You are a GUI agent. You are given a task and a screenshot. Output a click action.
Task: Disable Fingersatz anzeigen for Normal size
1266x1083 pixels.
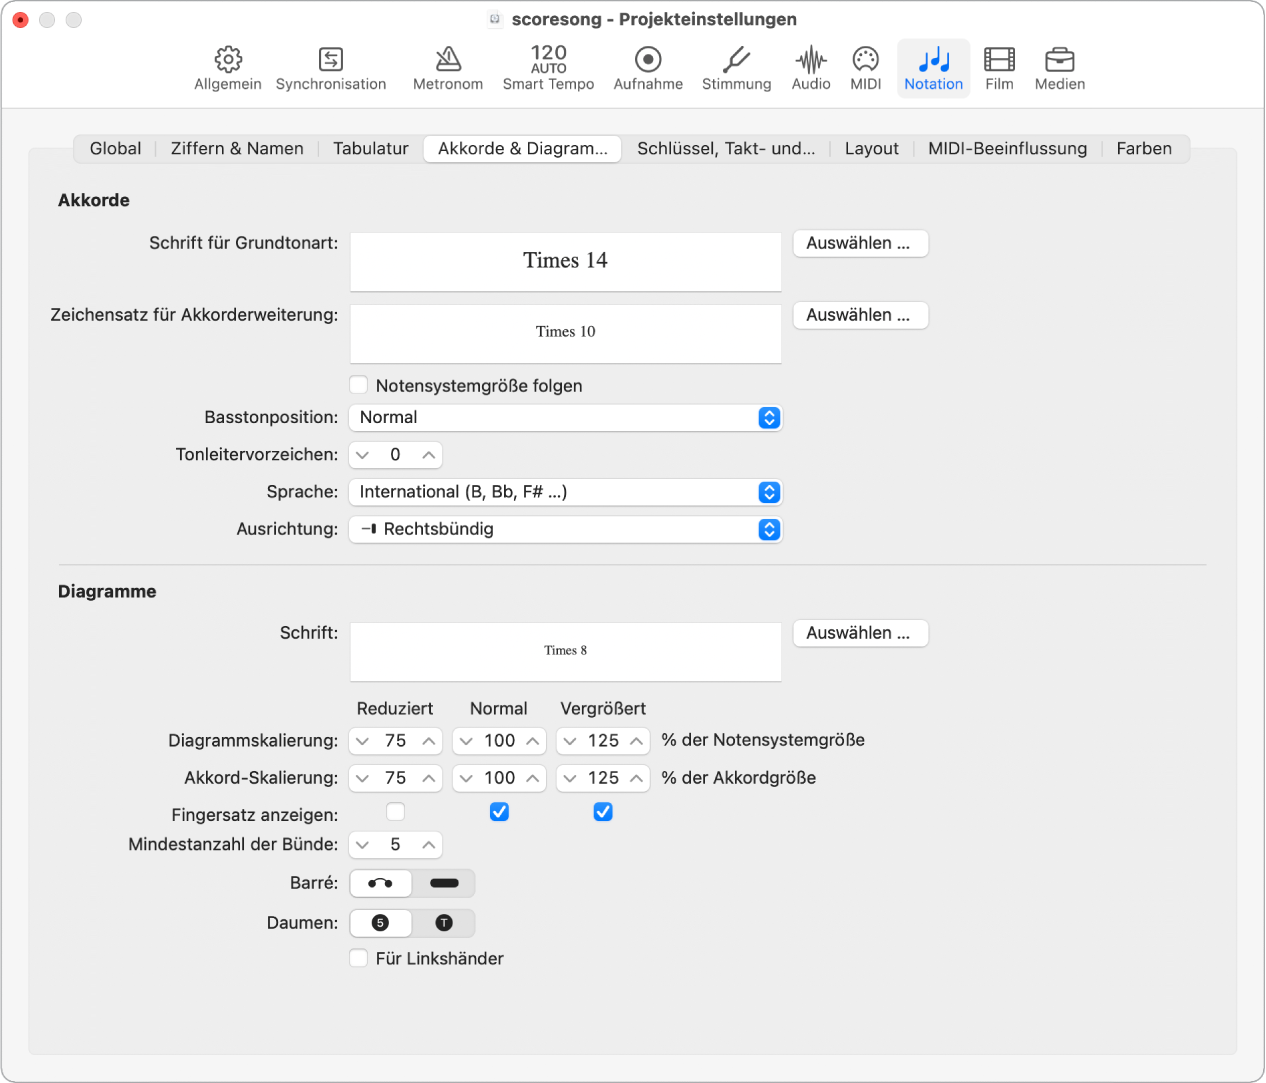coord(499,812)
